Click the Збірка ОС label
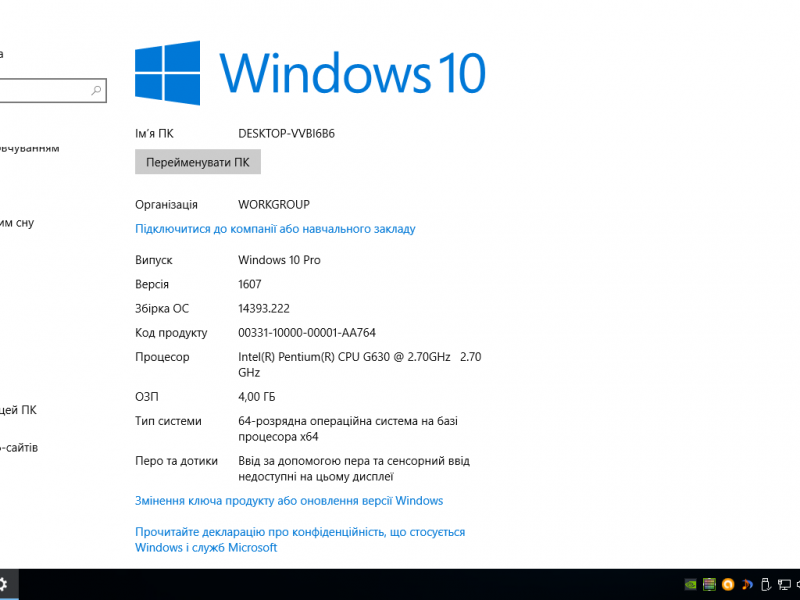Viewport: 800px width, 600px height. tap(162, 309)
